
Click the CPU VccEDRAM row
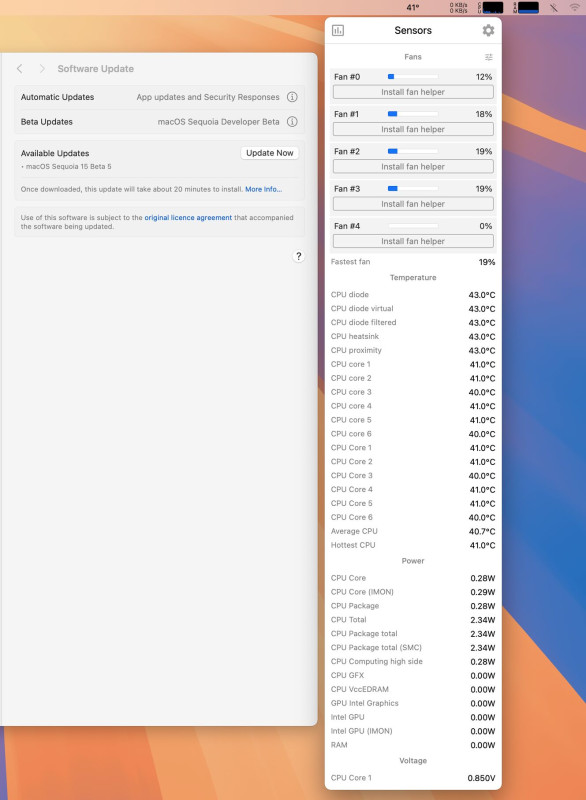point(413,689)
